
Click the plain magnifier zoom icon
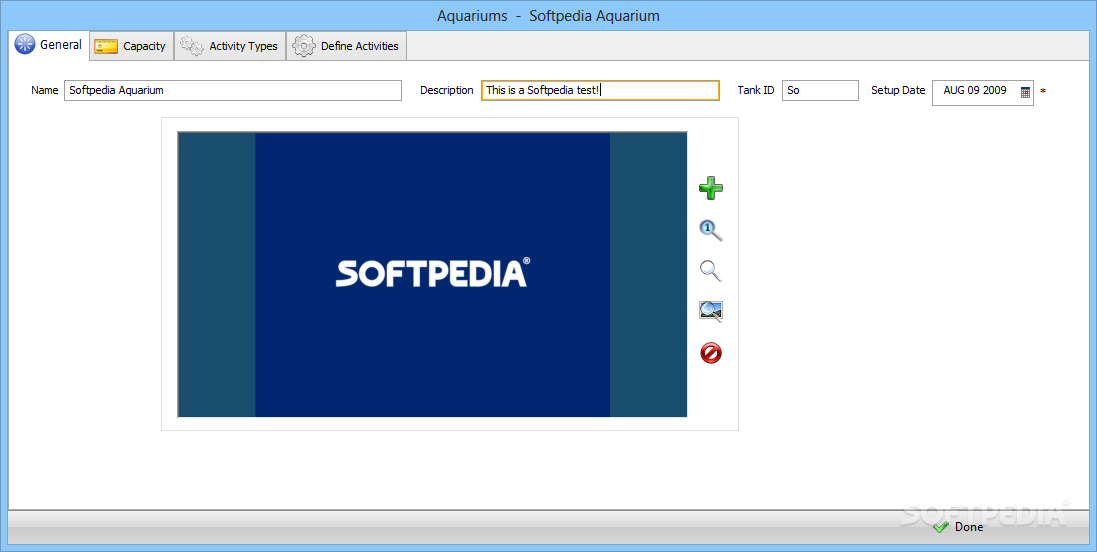tap(711, 270)
